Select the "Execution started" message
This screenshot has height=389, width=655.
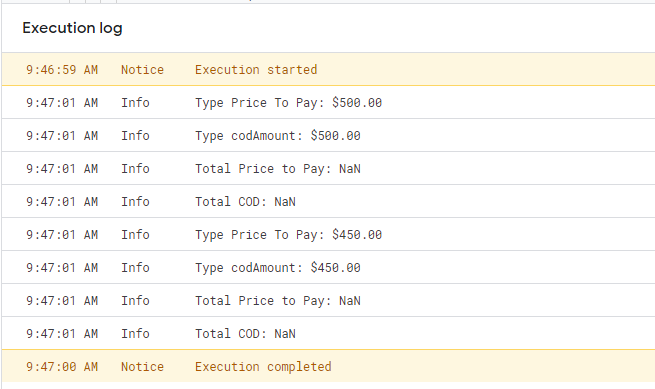click(256, 69)
